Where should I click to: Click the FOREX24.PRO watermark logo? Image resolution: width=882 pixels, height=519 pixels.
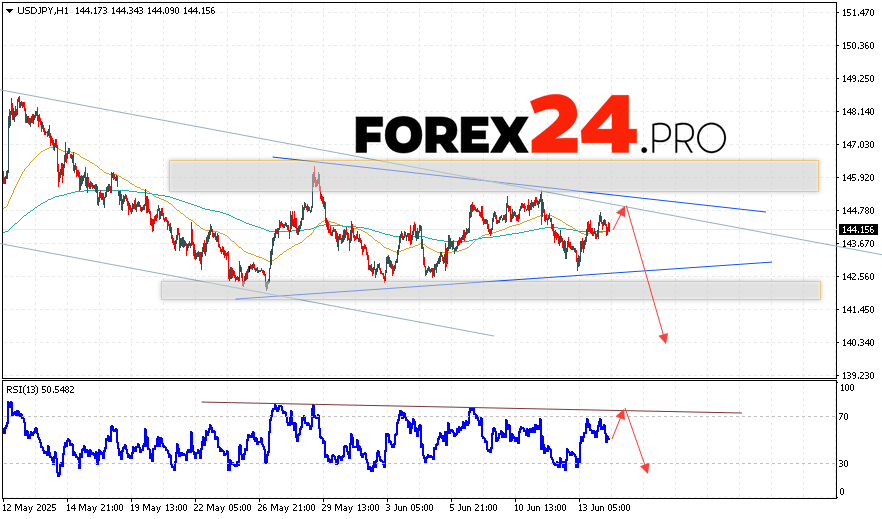click(540, 128)
